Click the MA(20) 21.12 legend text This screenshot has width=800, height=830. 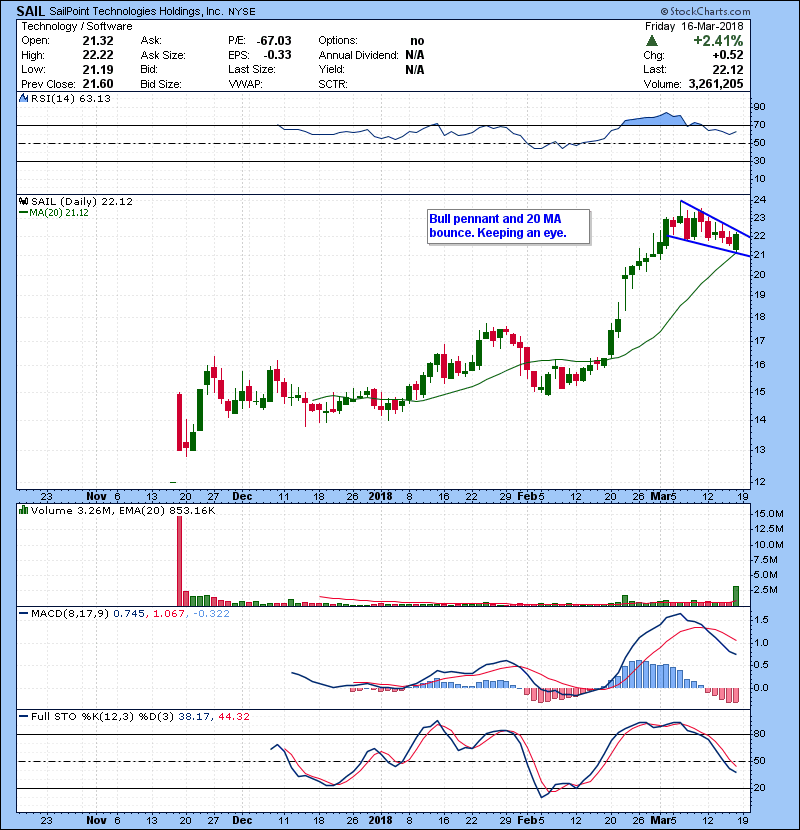(59, 213)
